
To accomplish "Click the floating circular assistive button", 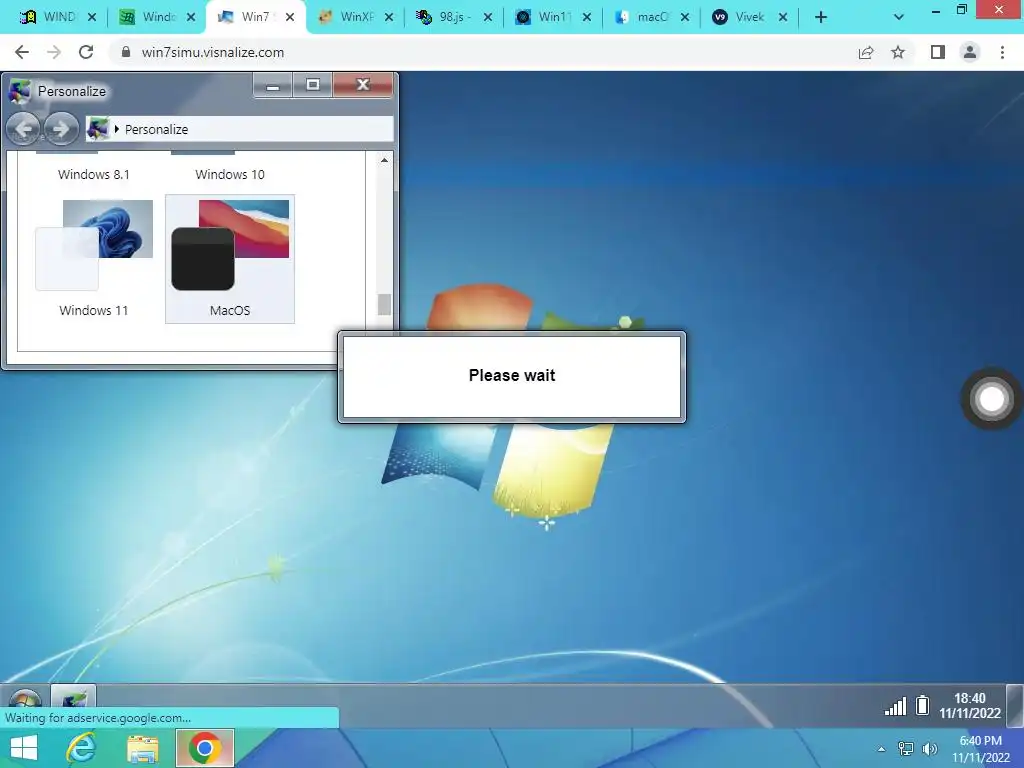I will 991,398.
